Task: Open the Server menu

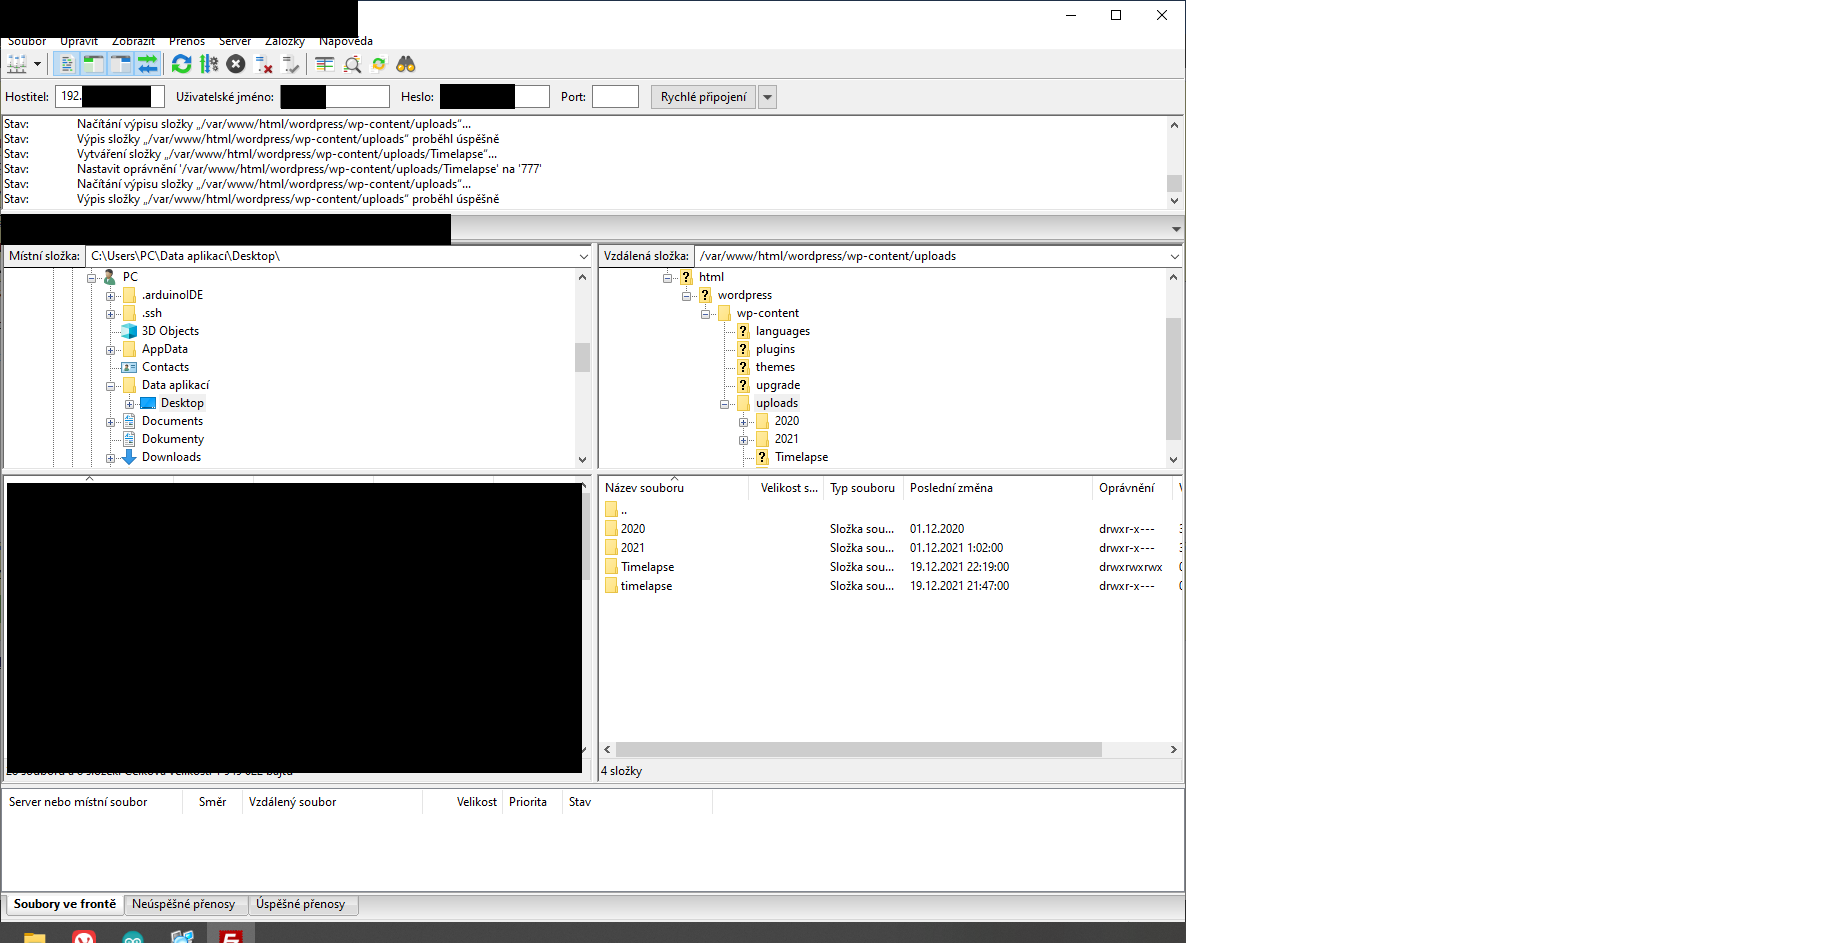Action: [235, 41]
